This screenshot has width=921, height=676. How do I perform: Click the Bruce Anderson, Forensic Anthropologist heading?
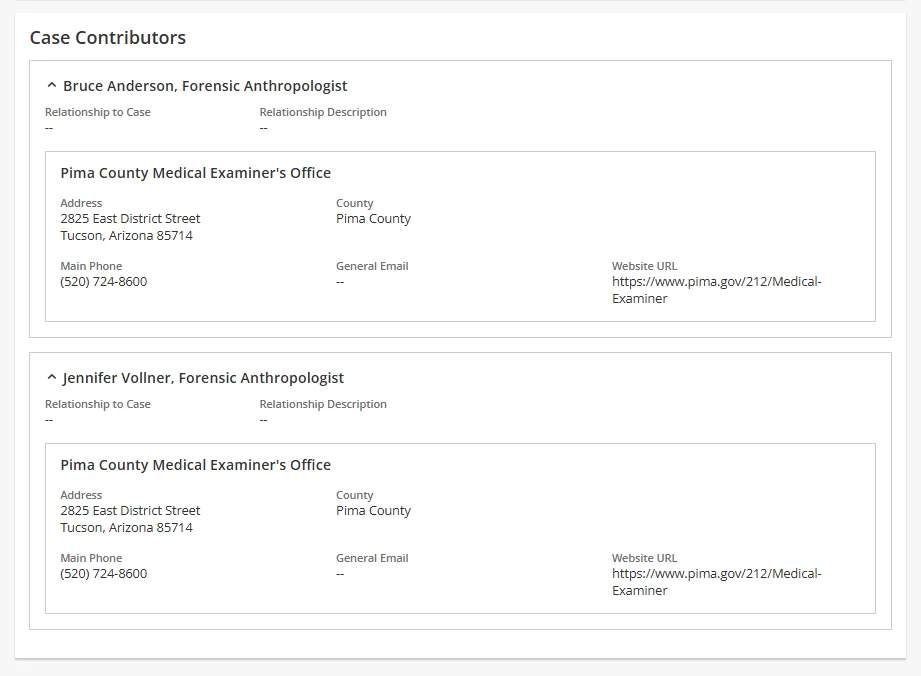point(205,86)
